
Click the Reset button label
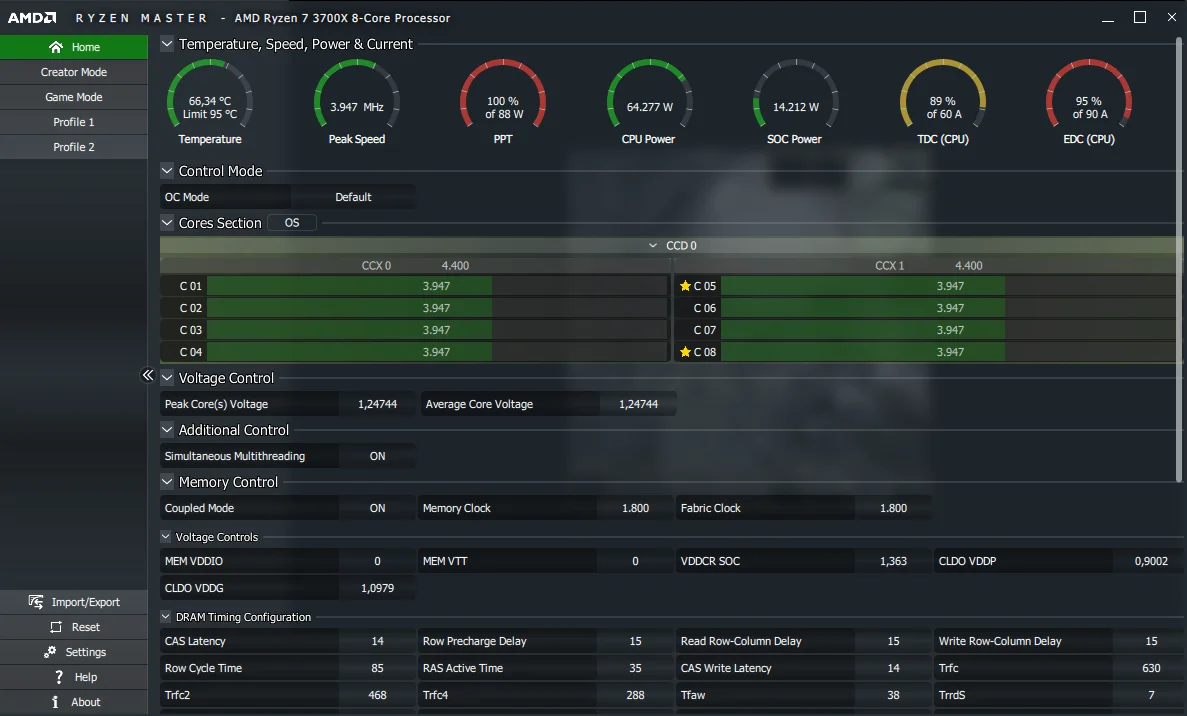coord(86,627)
